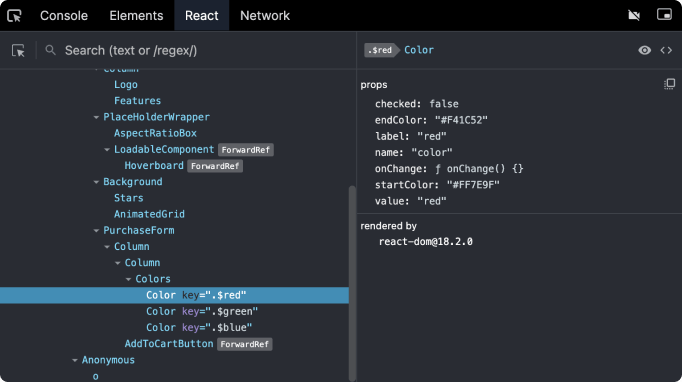Select the Colors component label
Image resolution: width=682 pixels, height=382 pixels.
click(x=153, y=279)
